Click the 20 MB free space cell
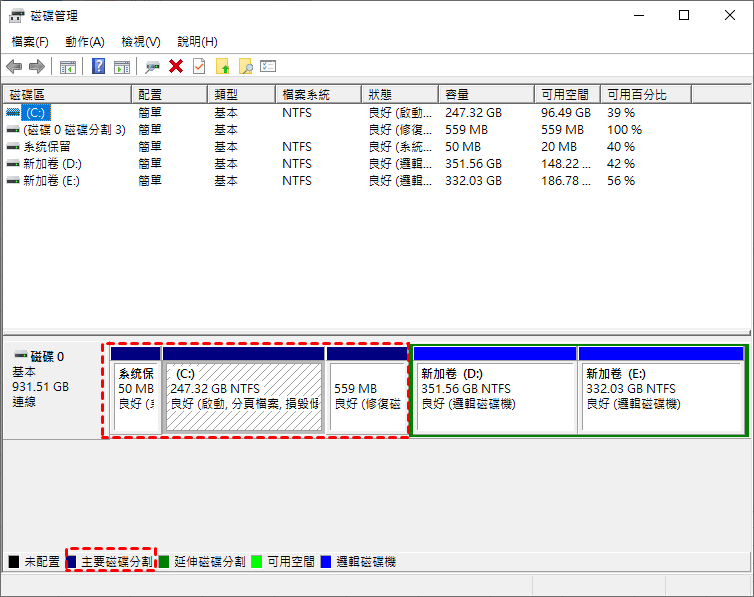 coord(559,147)
